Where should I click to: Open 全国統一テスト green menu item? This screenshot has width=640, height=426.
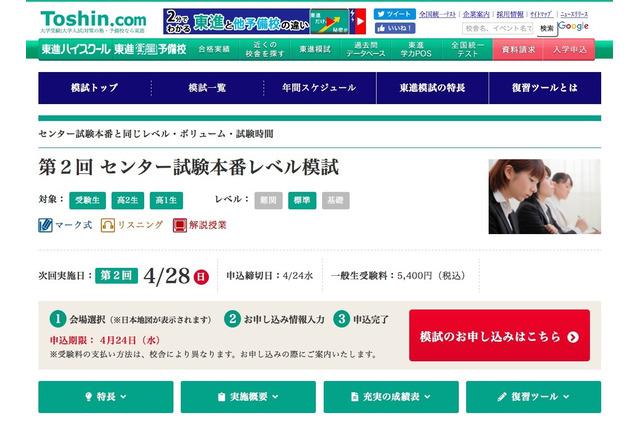coord(467,49)
